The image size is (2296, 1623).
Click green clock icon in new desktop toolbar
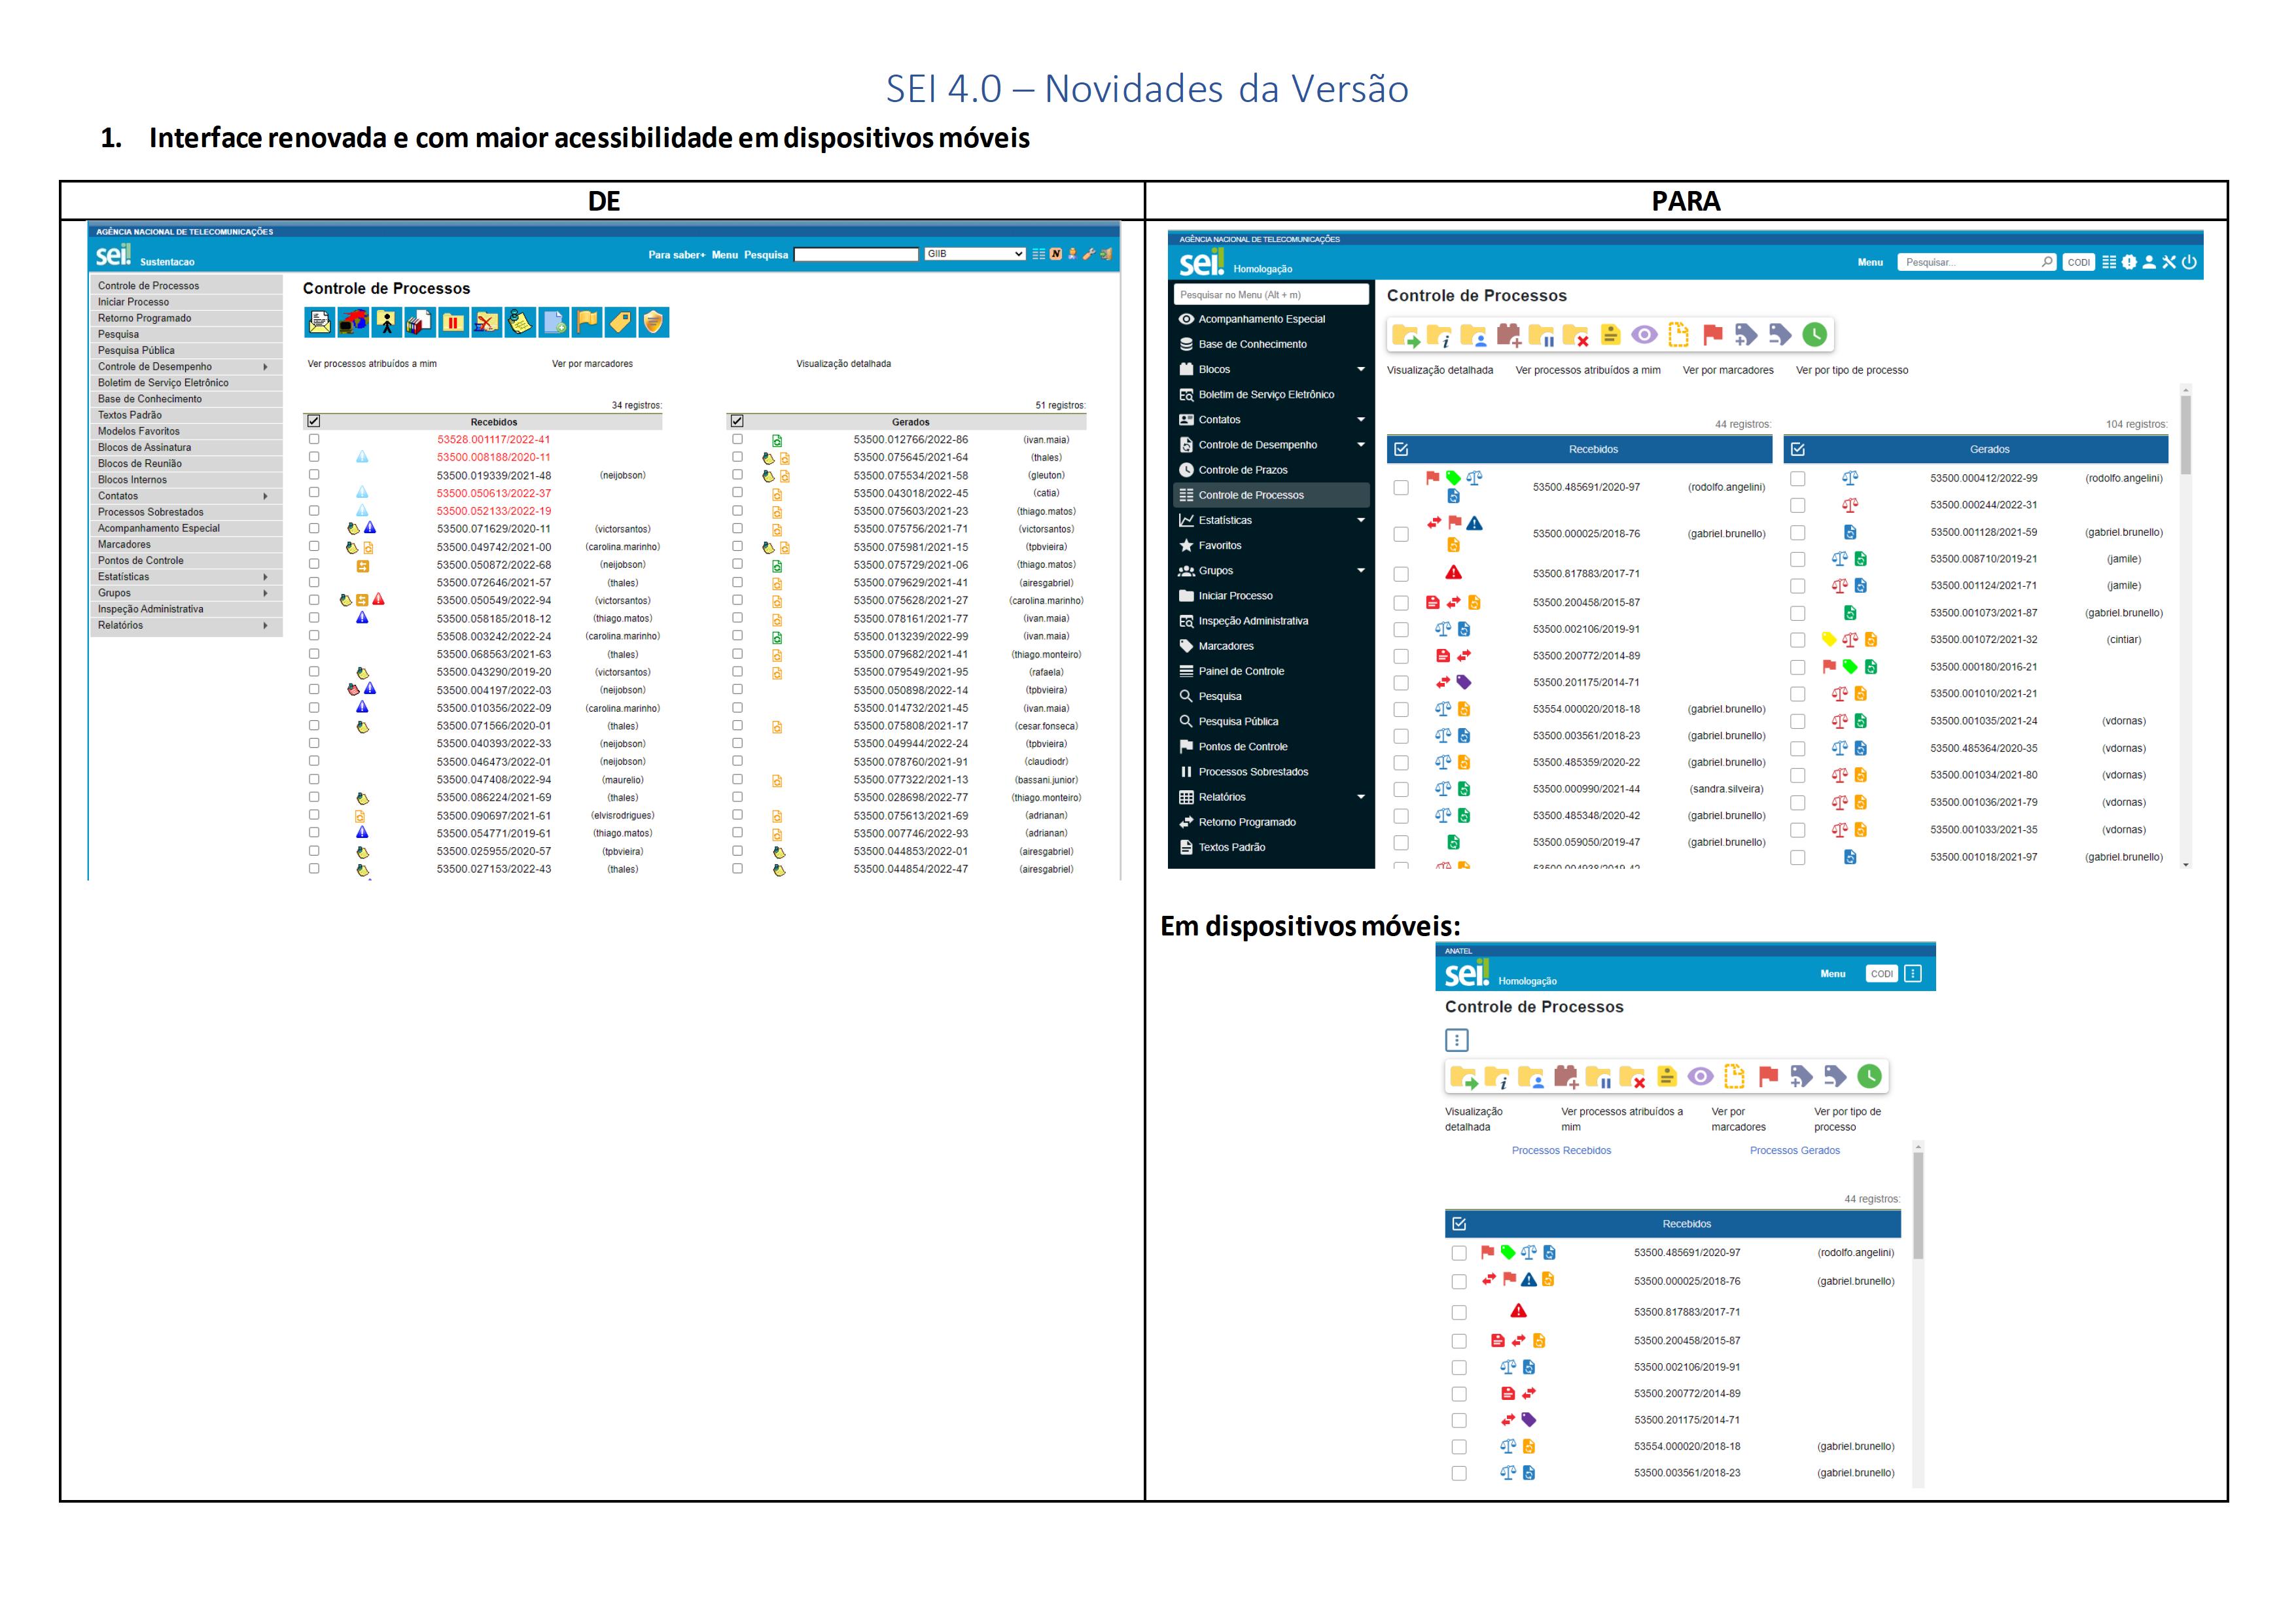click(1815, 334)
